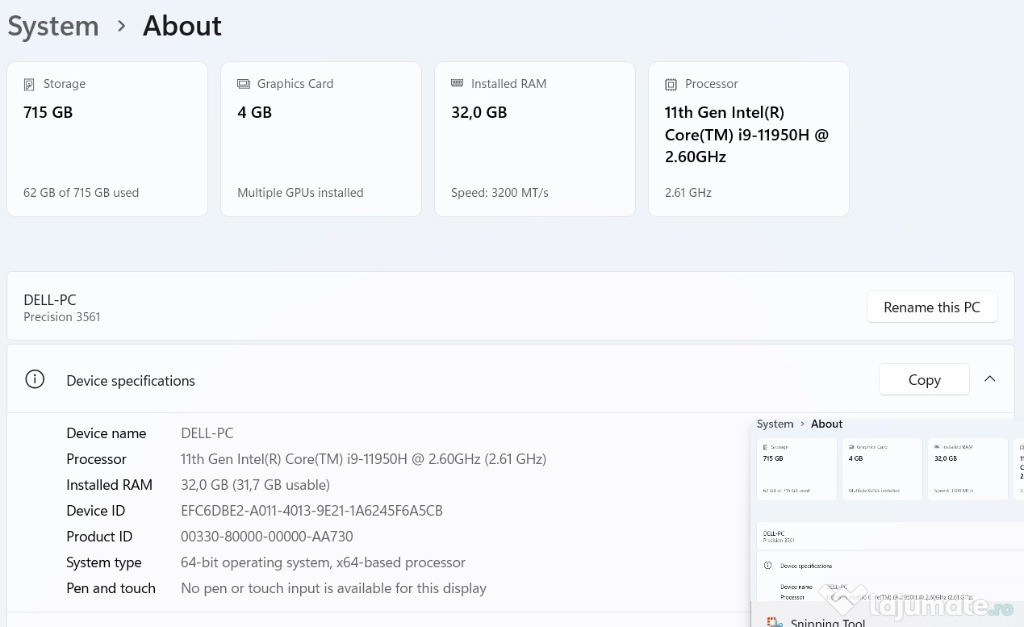The height and width of the screenshot is (627, 1024).
Task: Select the 'No pen or touch input' value
Action: point(334,588)
